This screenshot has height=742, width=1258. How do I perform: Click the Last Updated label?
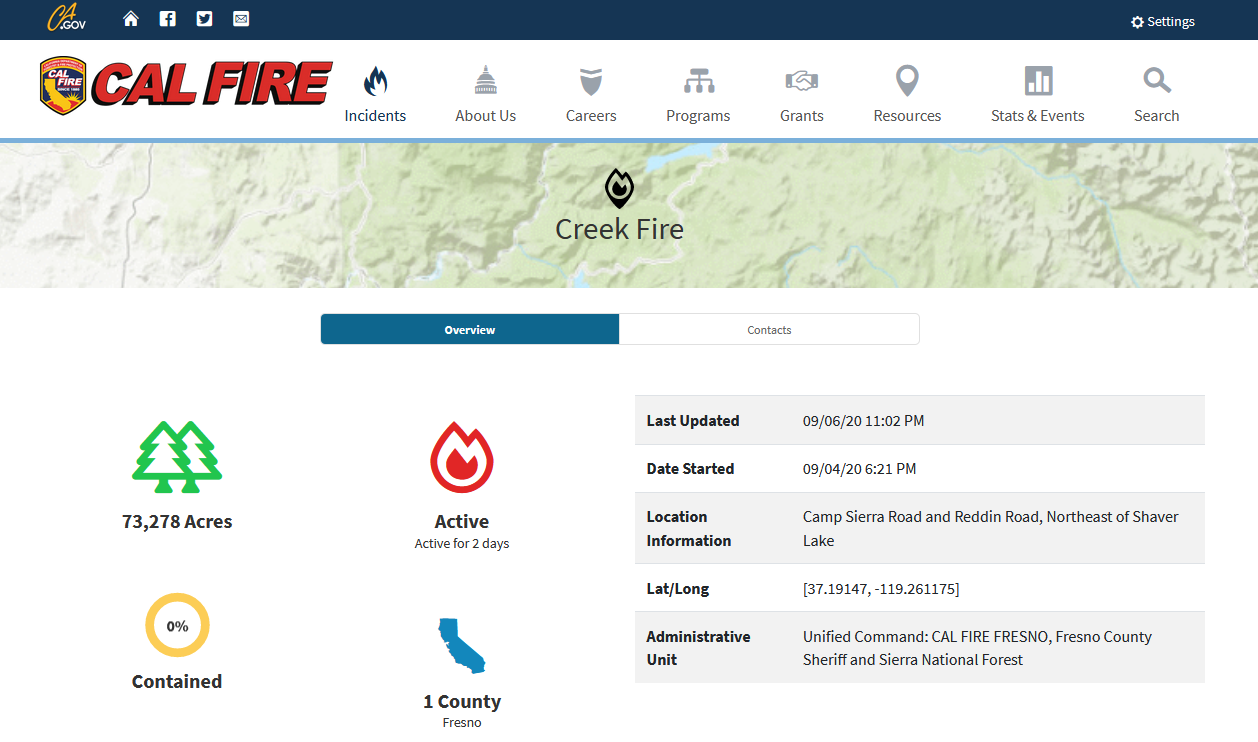[x=693, y=421]
